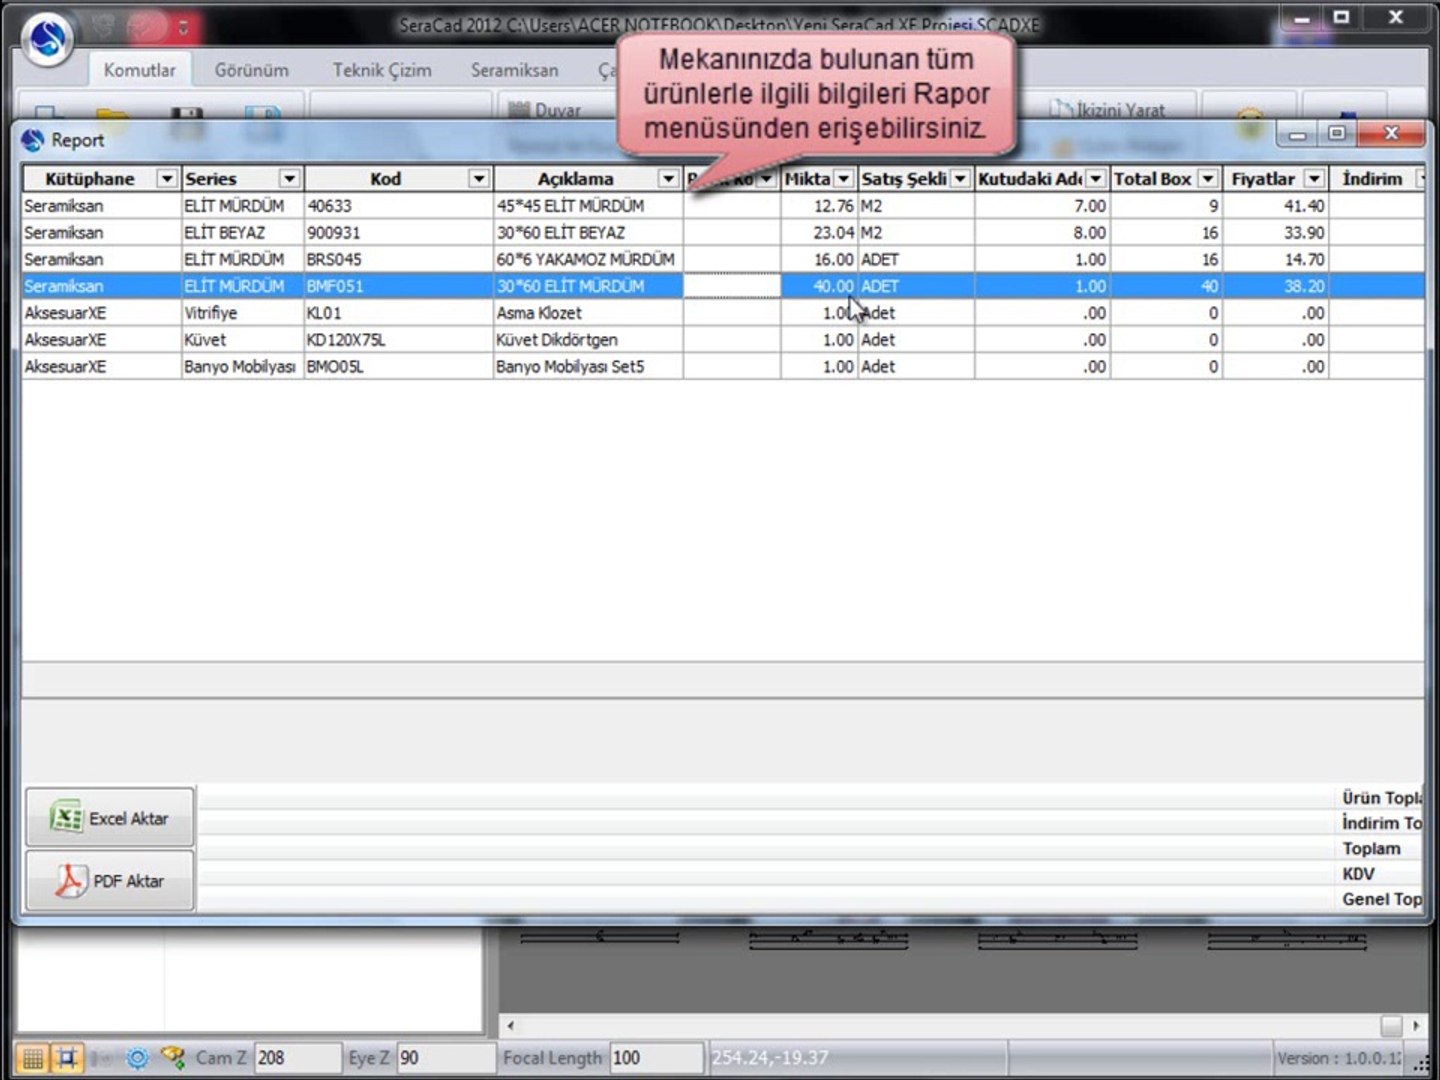This screenshot has width=1440, height=1080.
Task: Open the Görünüm ribbon tab
Action: (x=251, y=70)
